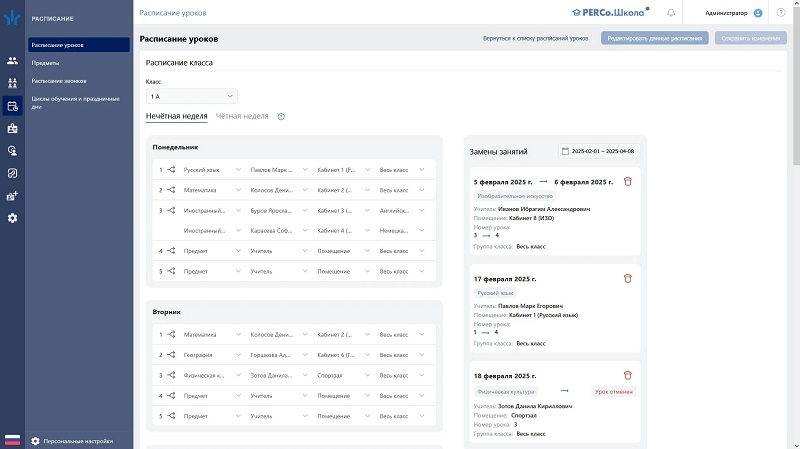800x449 pixels.
Task: Click the Редактировать данные расписания button
Action: pyautogui.click(x=655, y=38)
